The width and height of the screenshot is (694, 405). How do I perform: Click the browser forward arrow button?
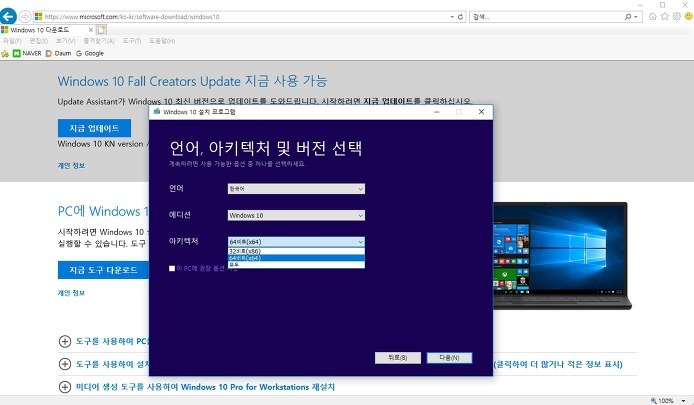(25, 16)
